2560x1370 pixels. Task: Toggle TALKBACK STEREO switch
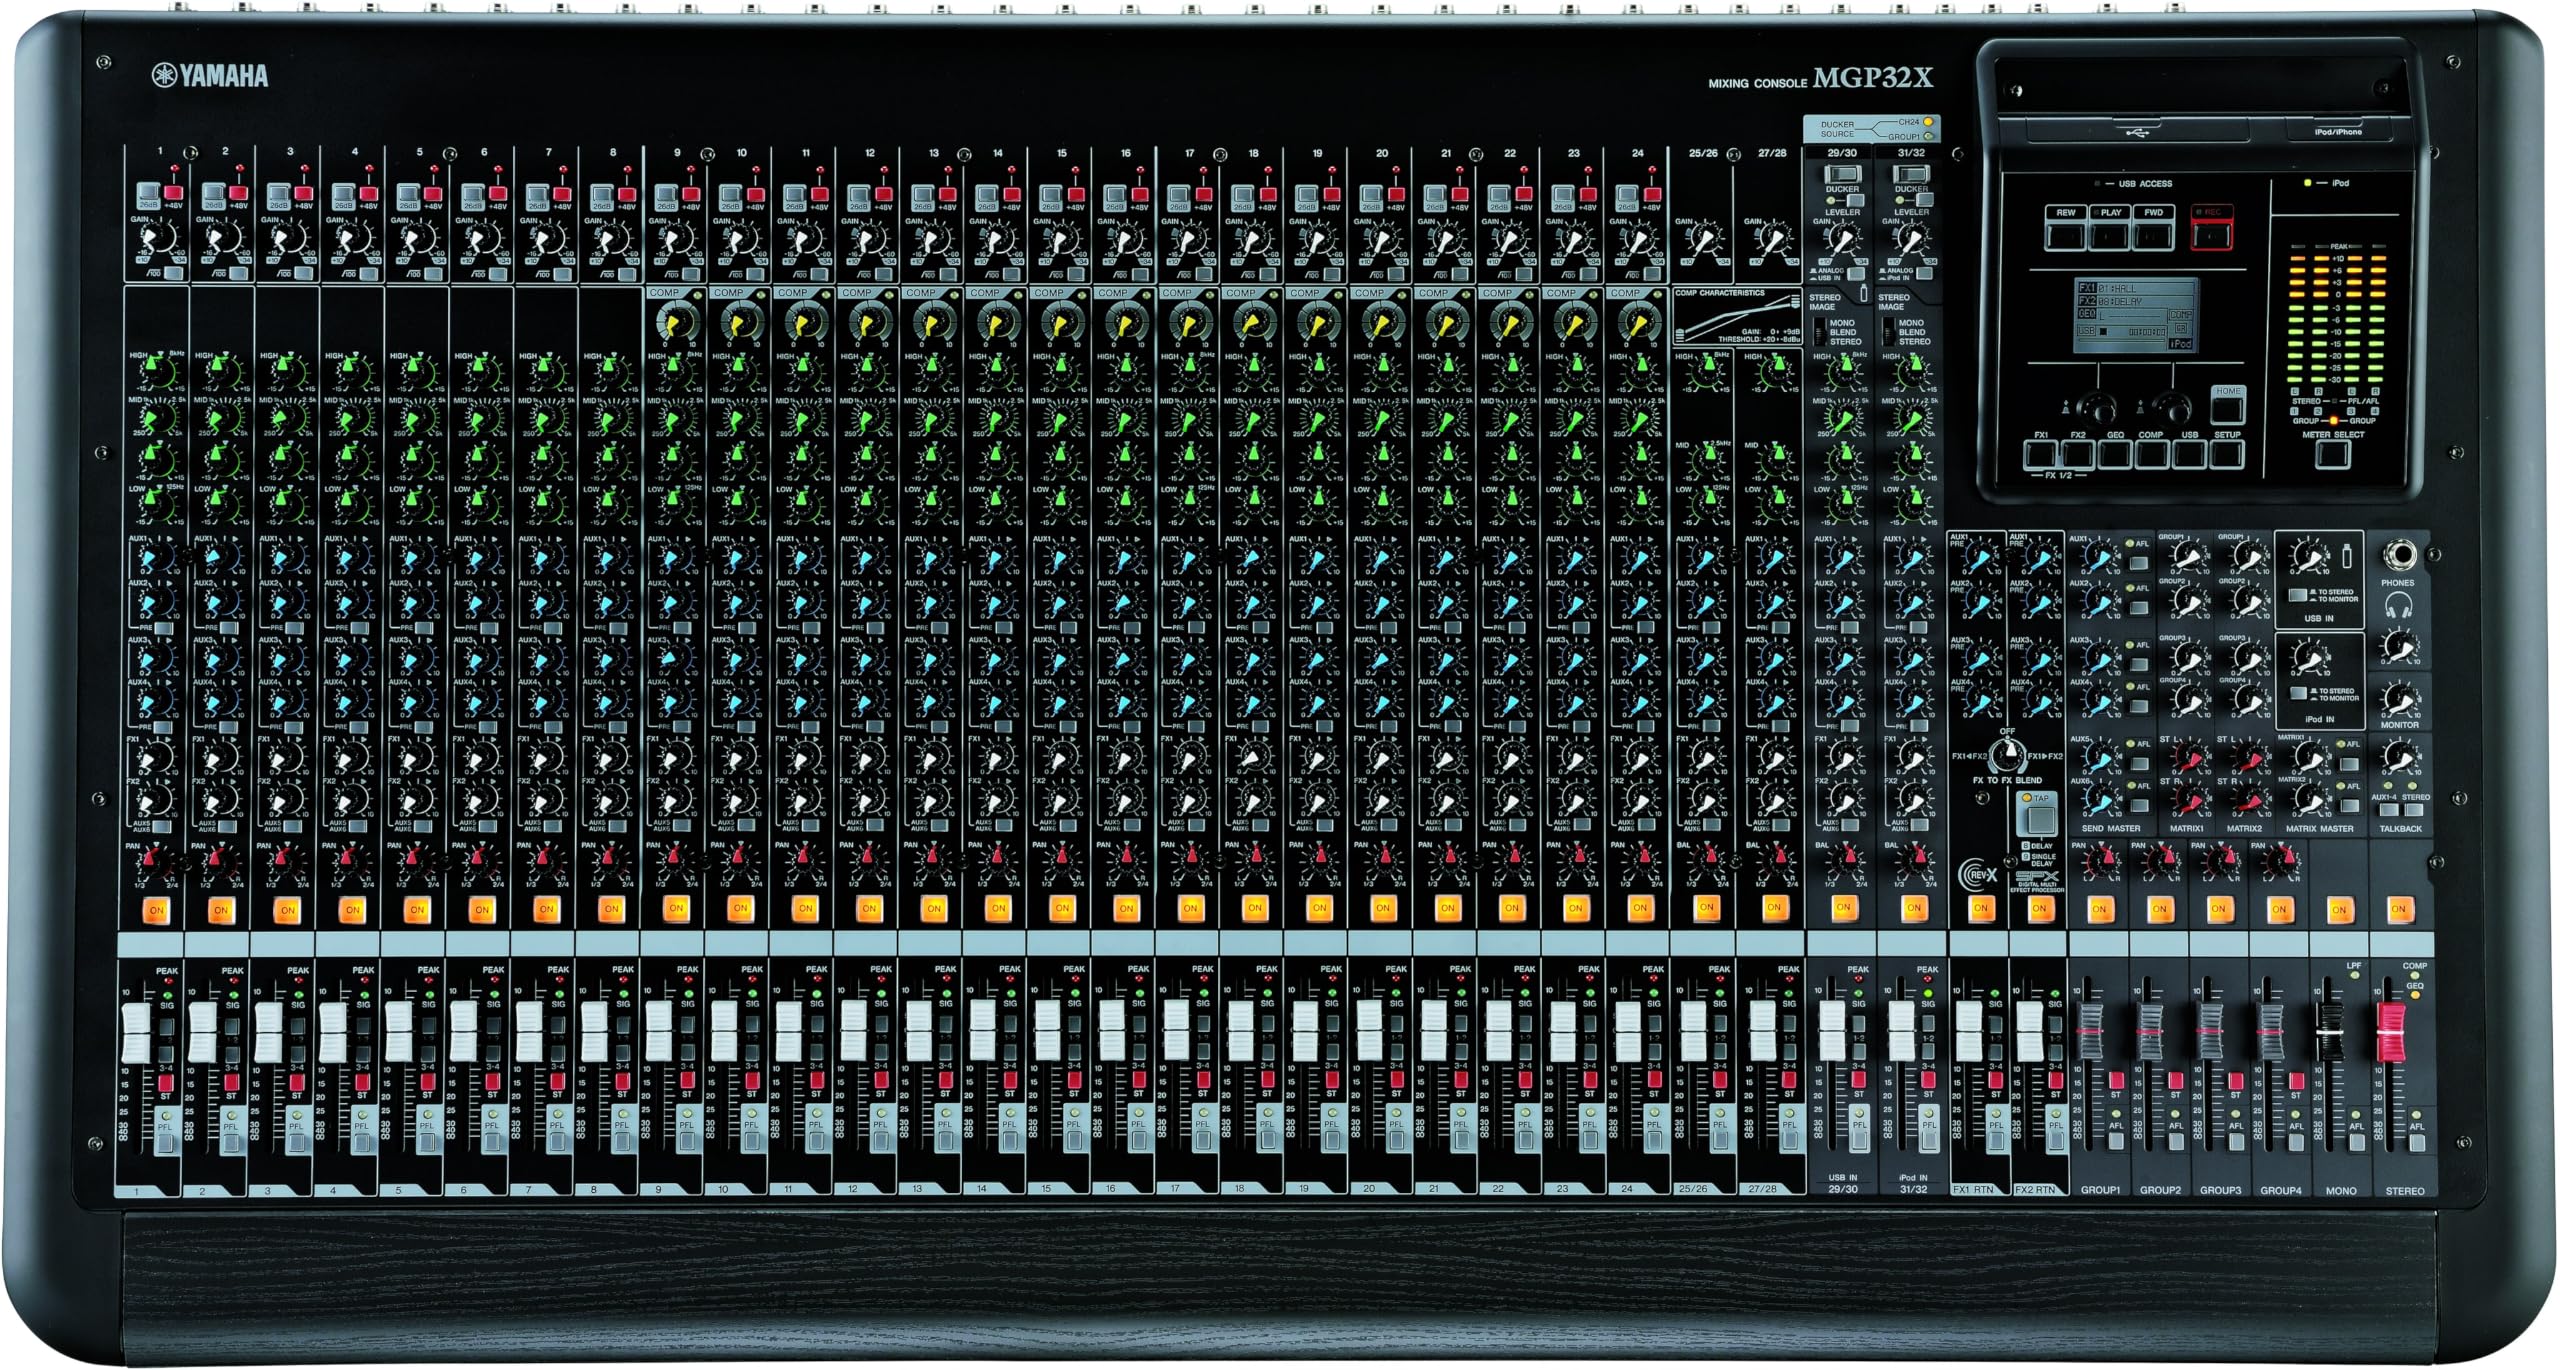2414,811
